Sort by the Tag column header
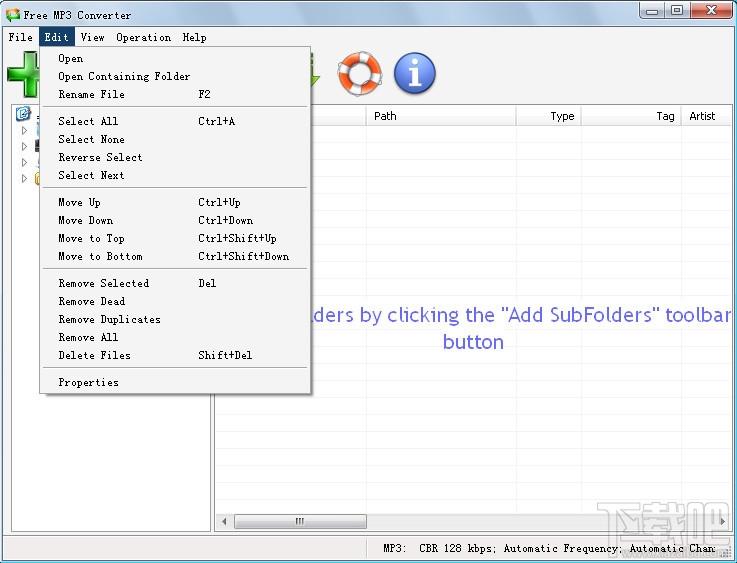Image resolution: width=737 pixels, height=563 pixels. tap(631, 116)
